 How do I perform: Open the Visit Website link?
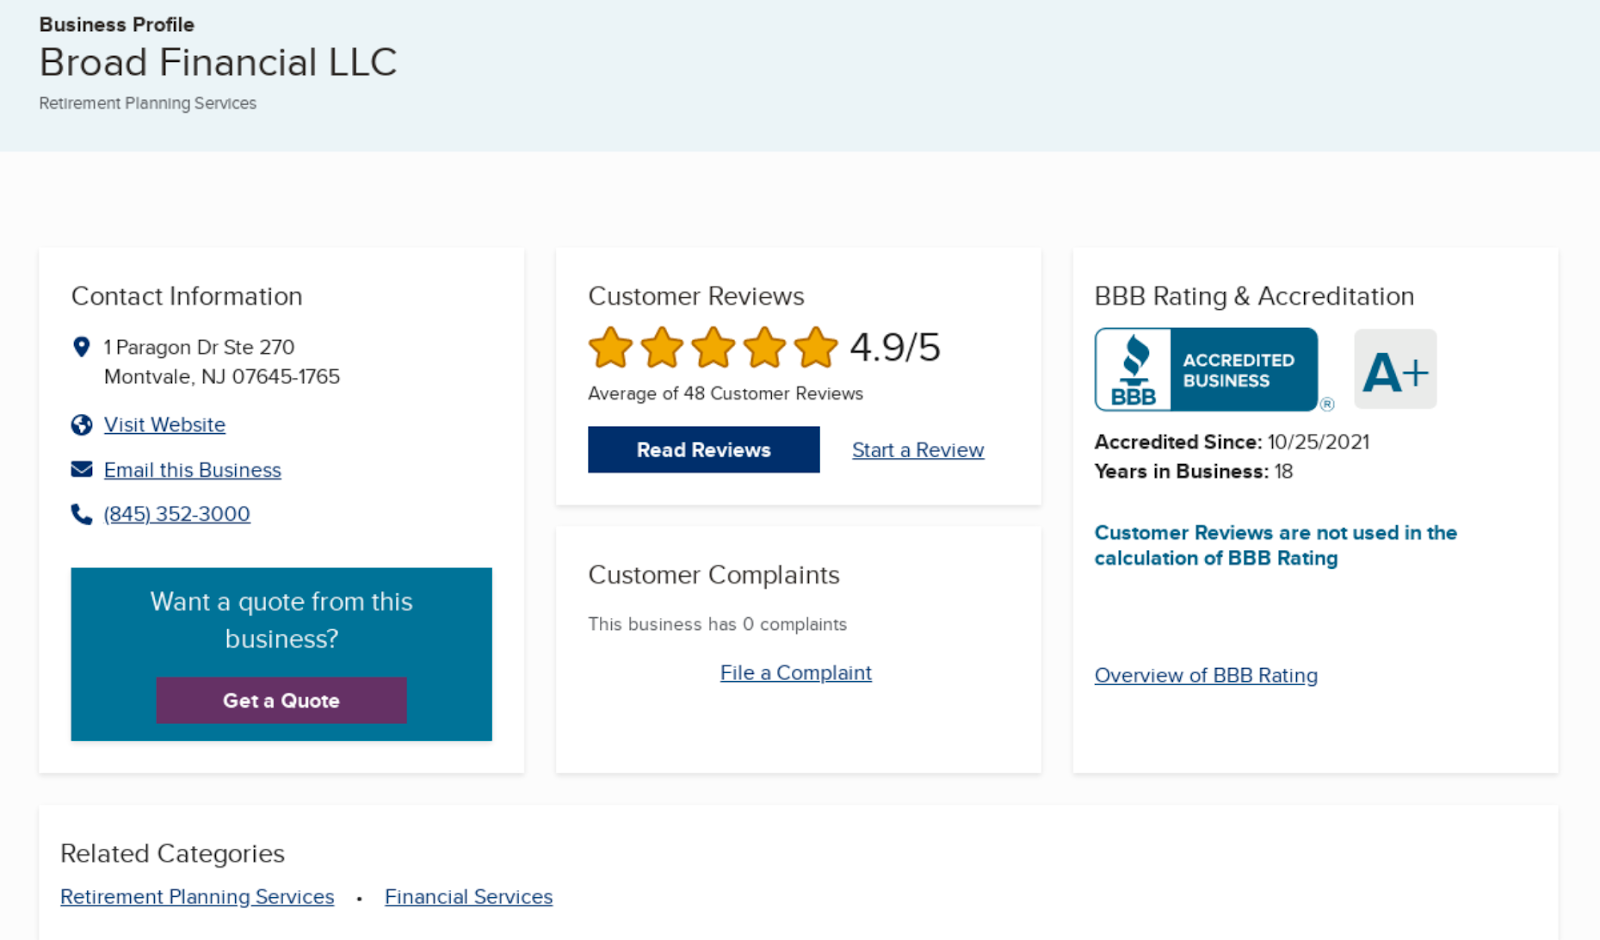165,425
